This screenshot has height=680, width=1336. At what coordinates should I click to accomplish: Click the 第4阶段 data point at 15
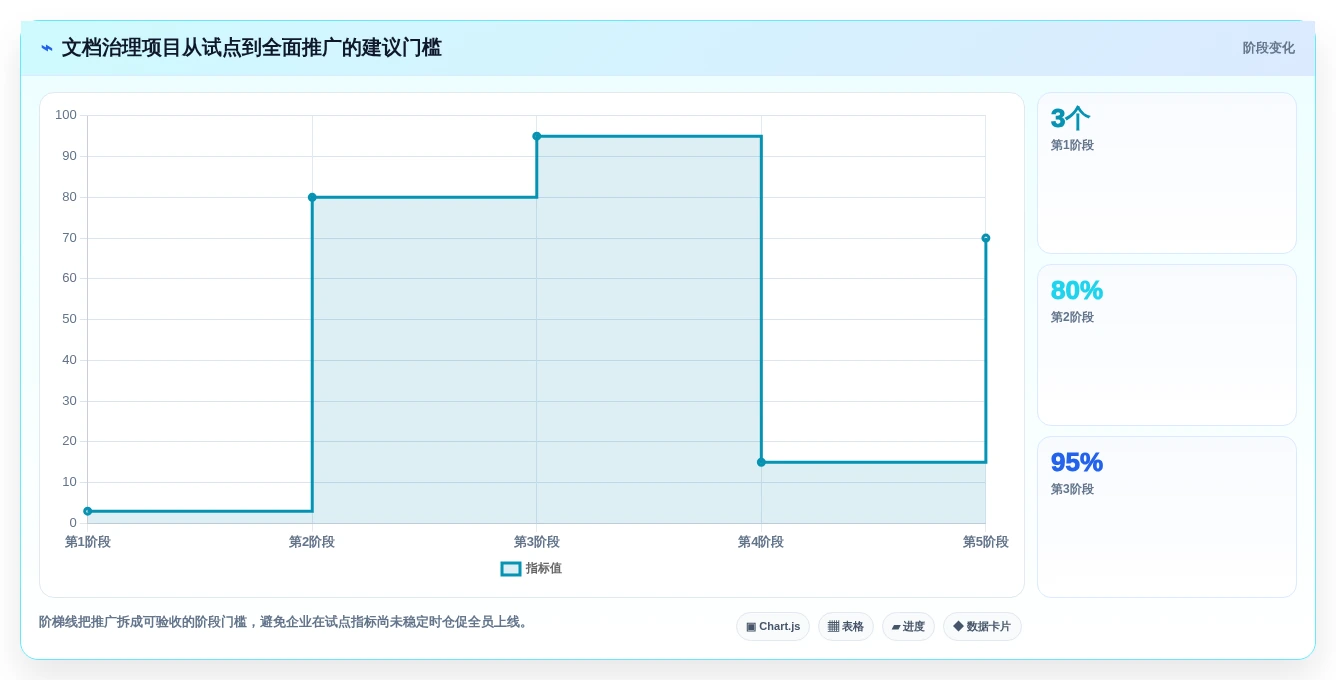[761, 462]
